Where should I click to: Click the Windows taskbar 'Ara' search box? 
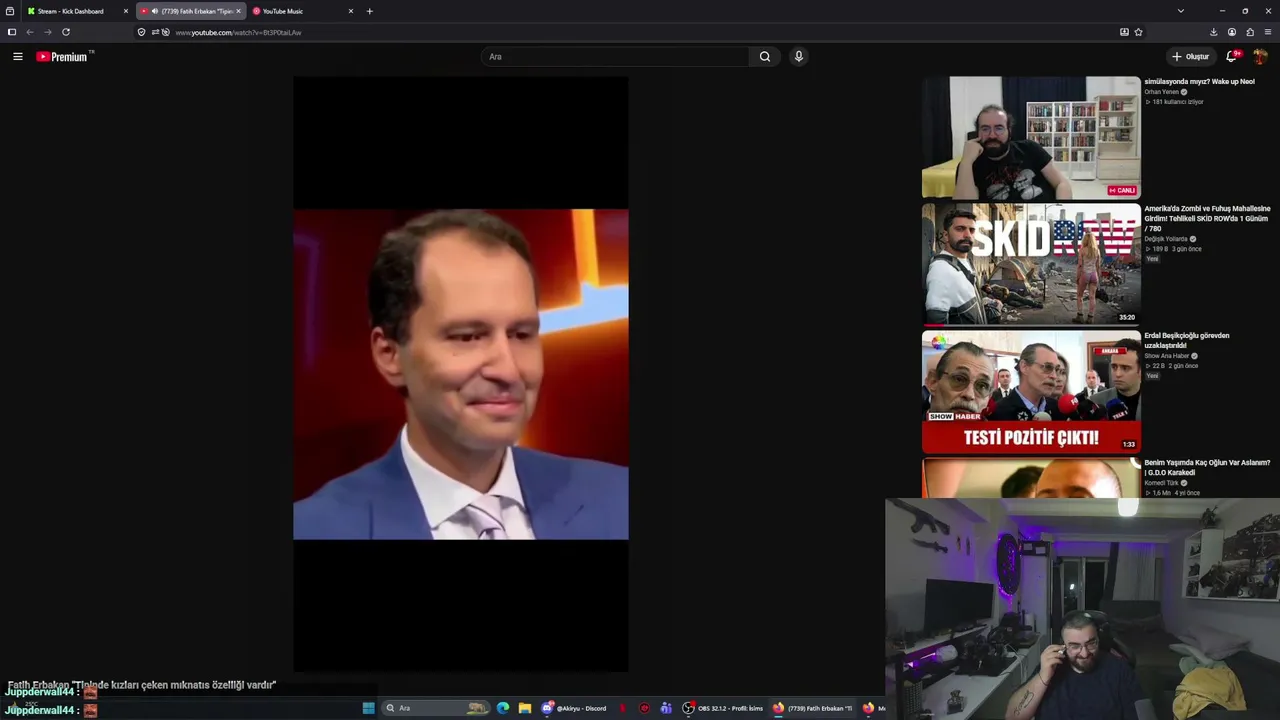[x=437, y=708]
